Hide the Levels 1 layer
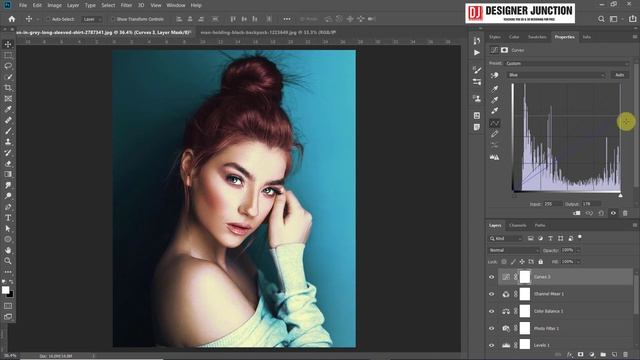The width and height of the screenshot is (640, 360). (x=491, y=345)
